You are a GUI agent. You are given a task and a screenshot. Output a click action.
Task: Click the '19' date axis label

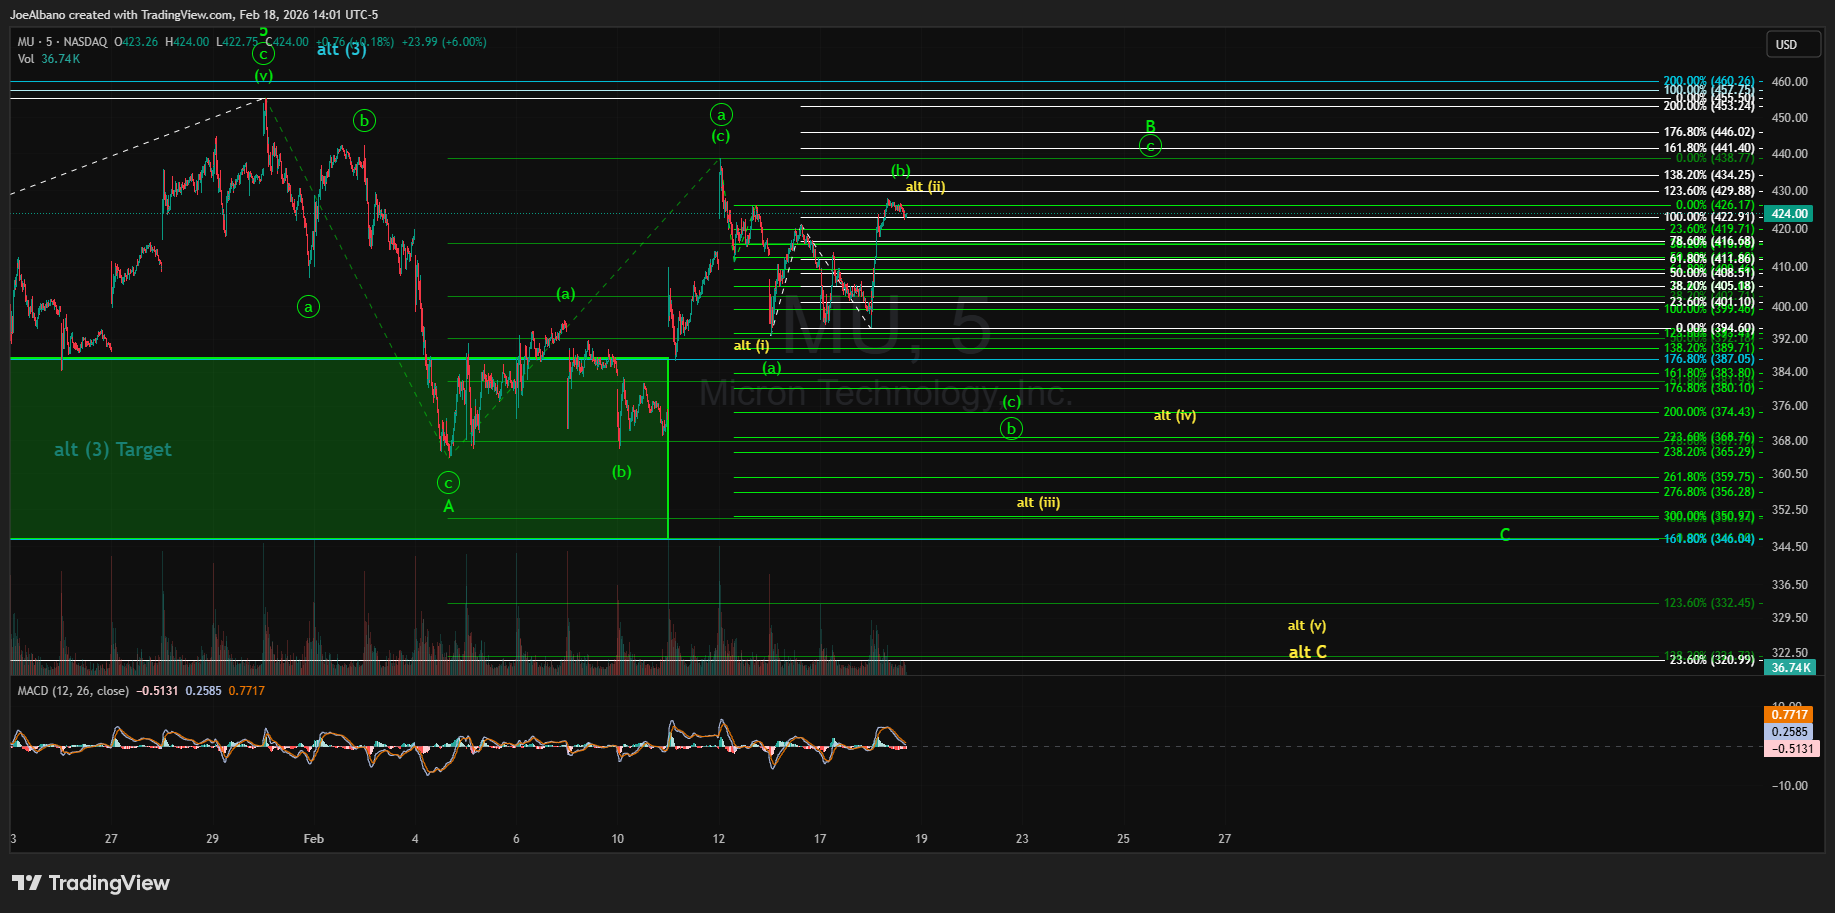tap(921, 839)
